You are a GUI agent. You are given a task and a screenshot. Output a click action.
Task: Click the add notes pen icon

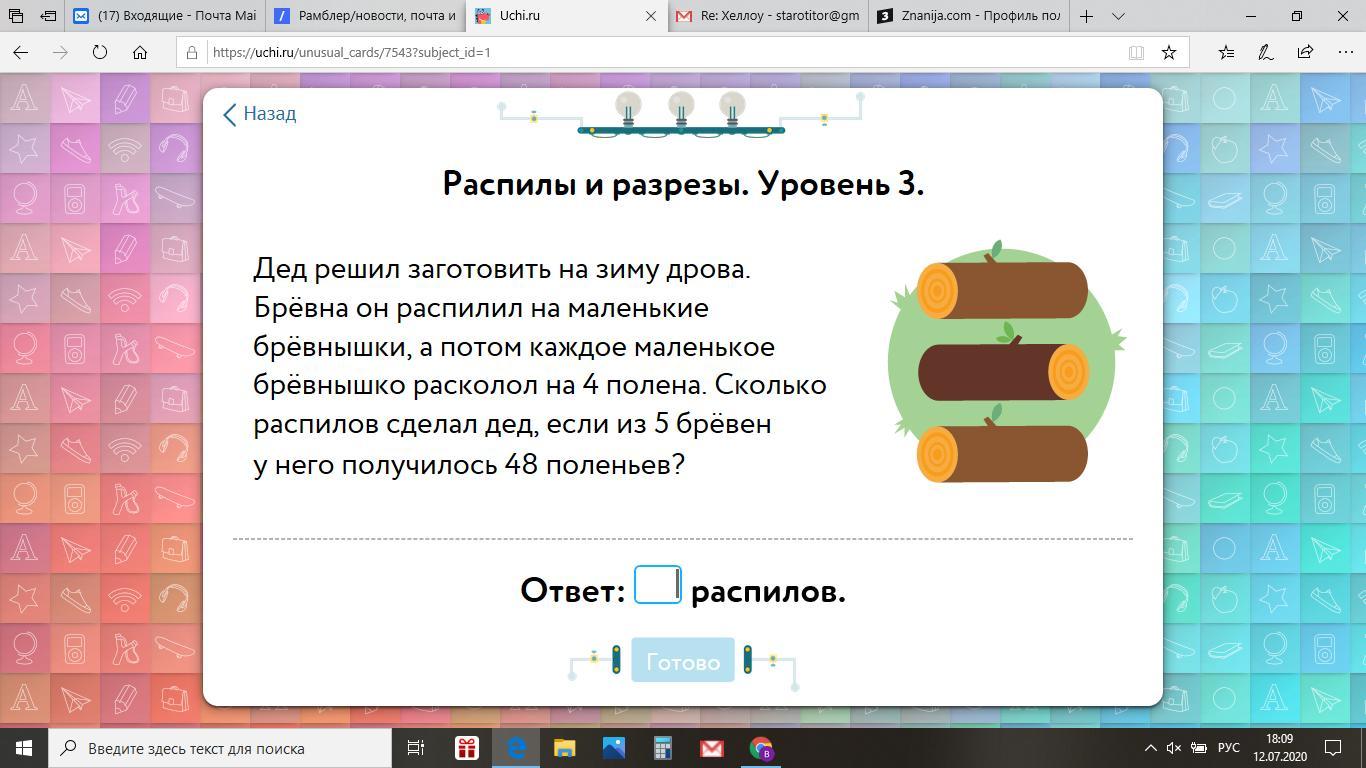click(1265, 52)
